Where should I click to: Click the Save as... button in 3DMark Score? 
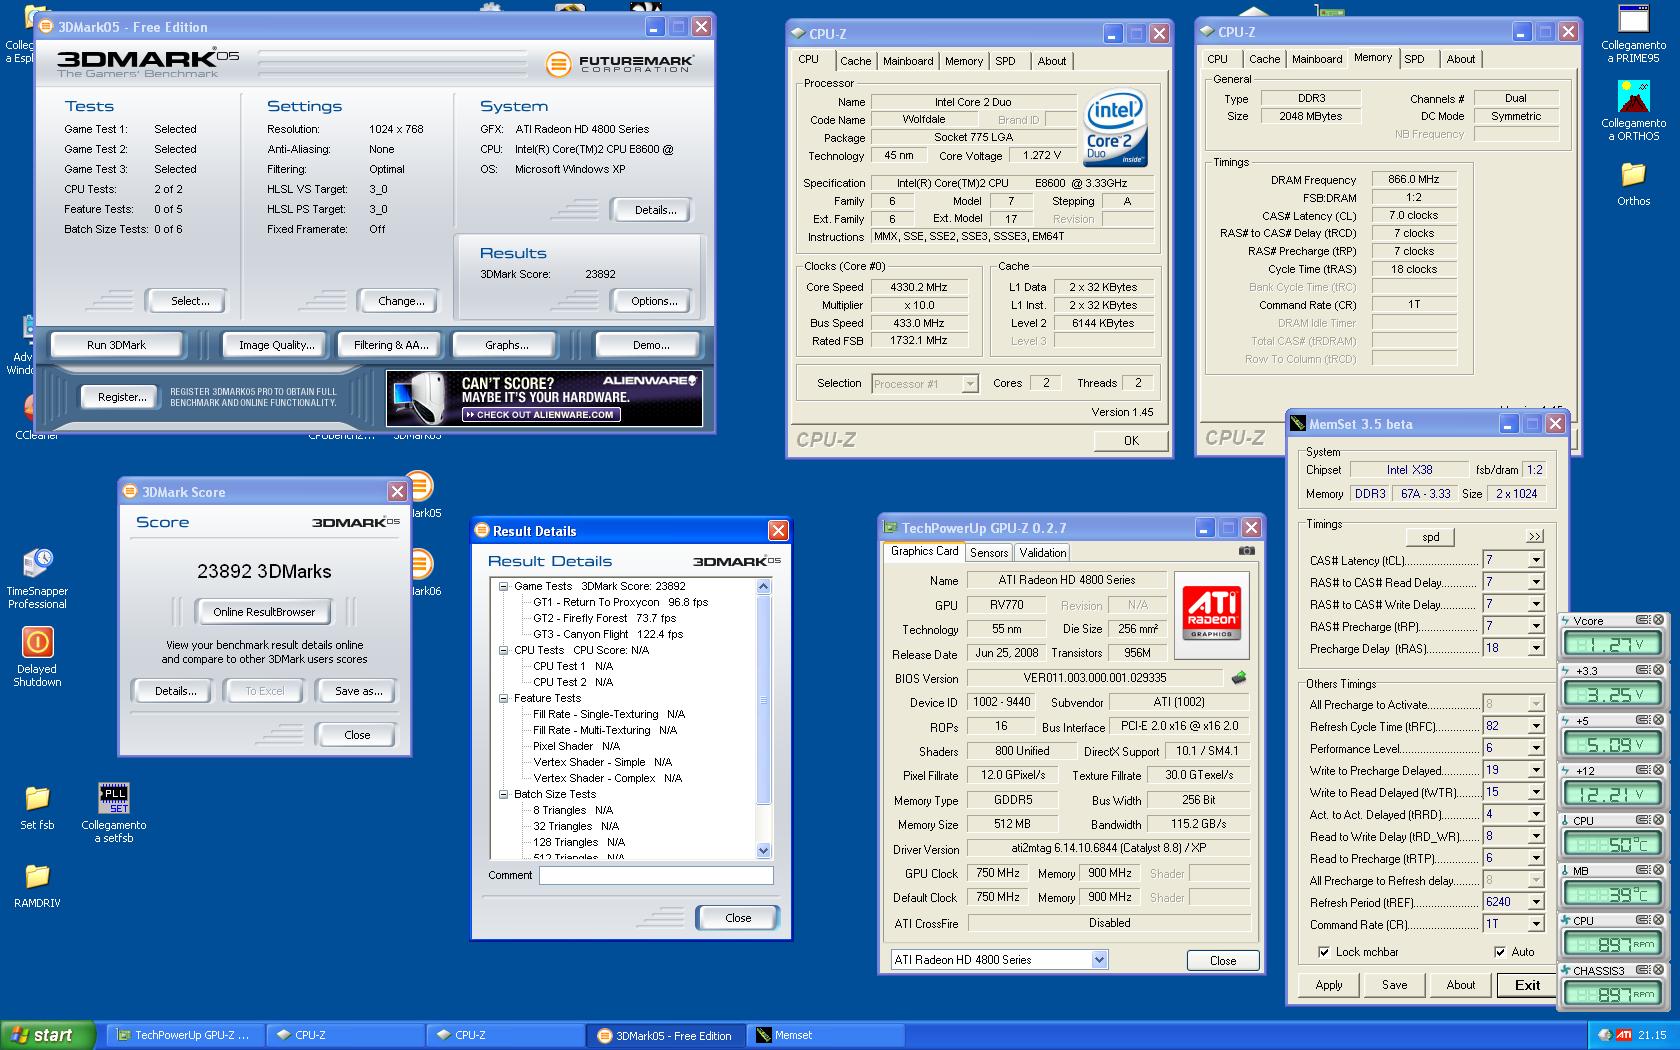point(358,691)
